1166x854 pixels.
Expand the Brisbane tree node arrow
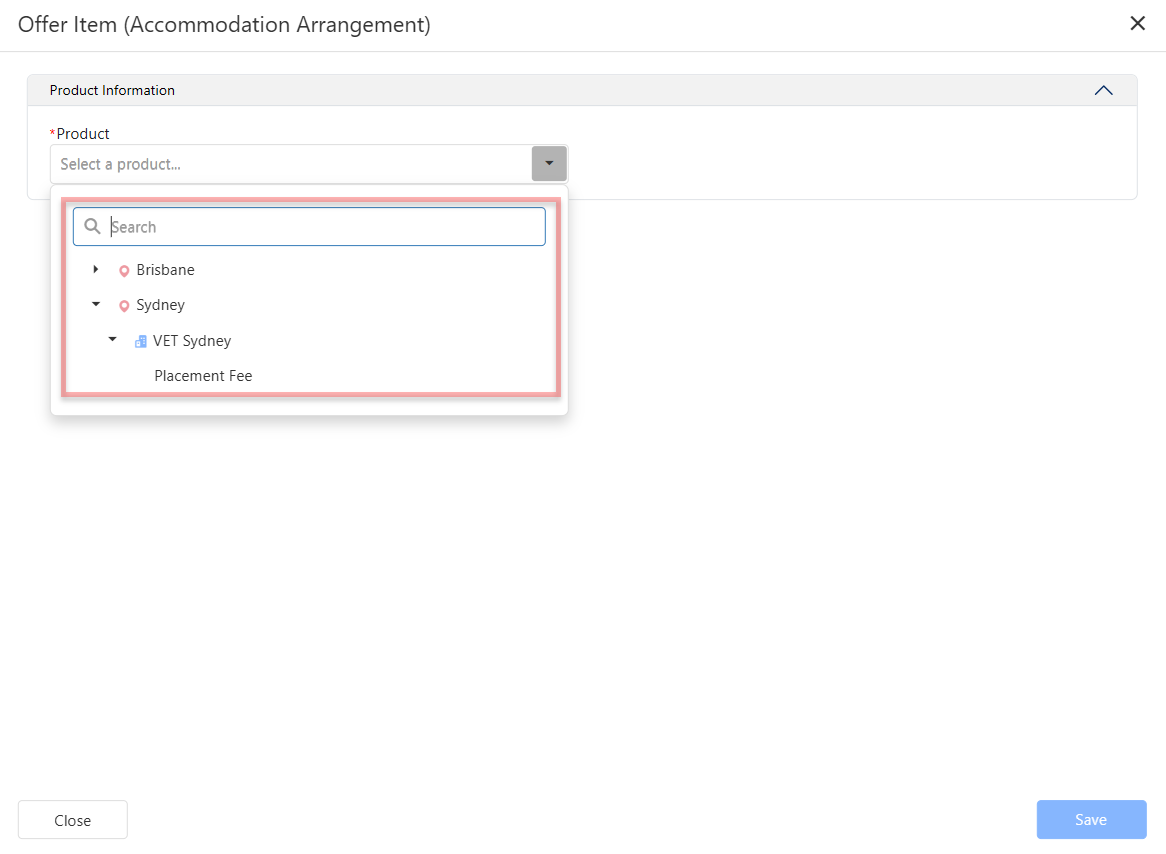pyautogui.click(x=96, y=270)
